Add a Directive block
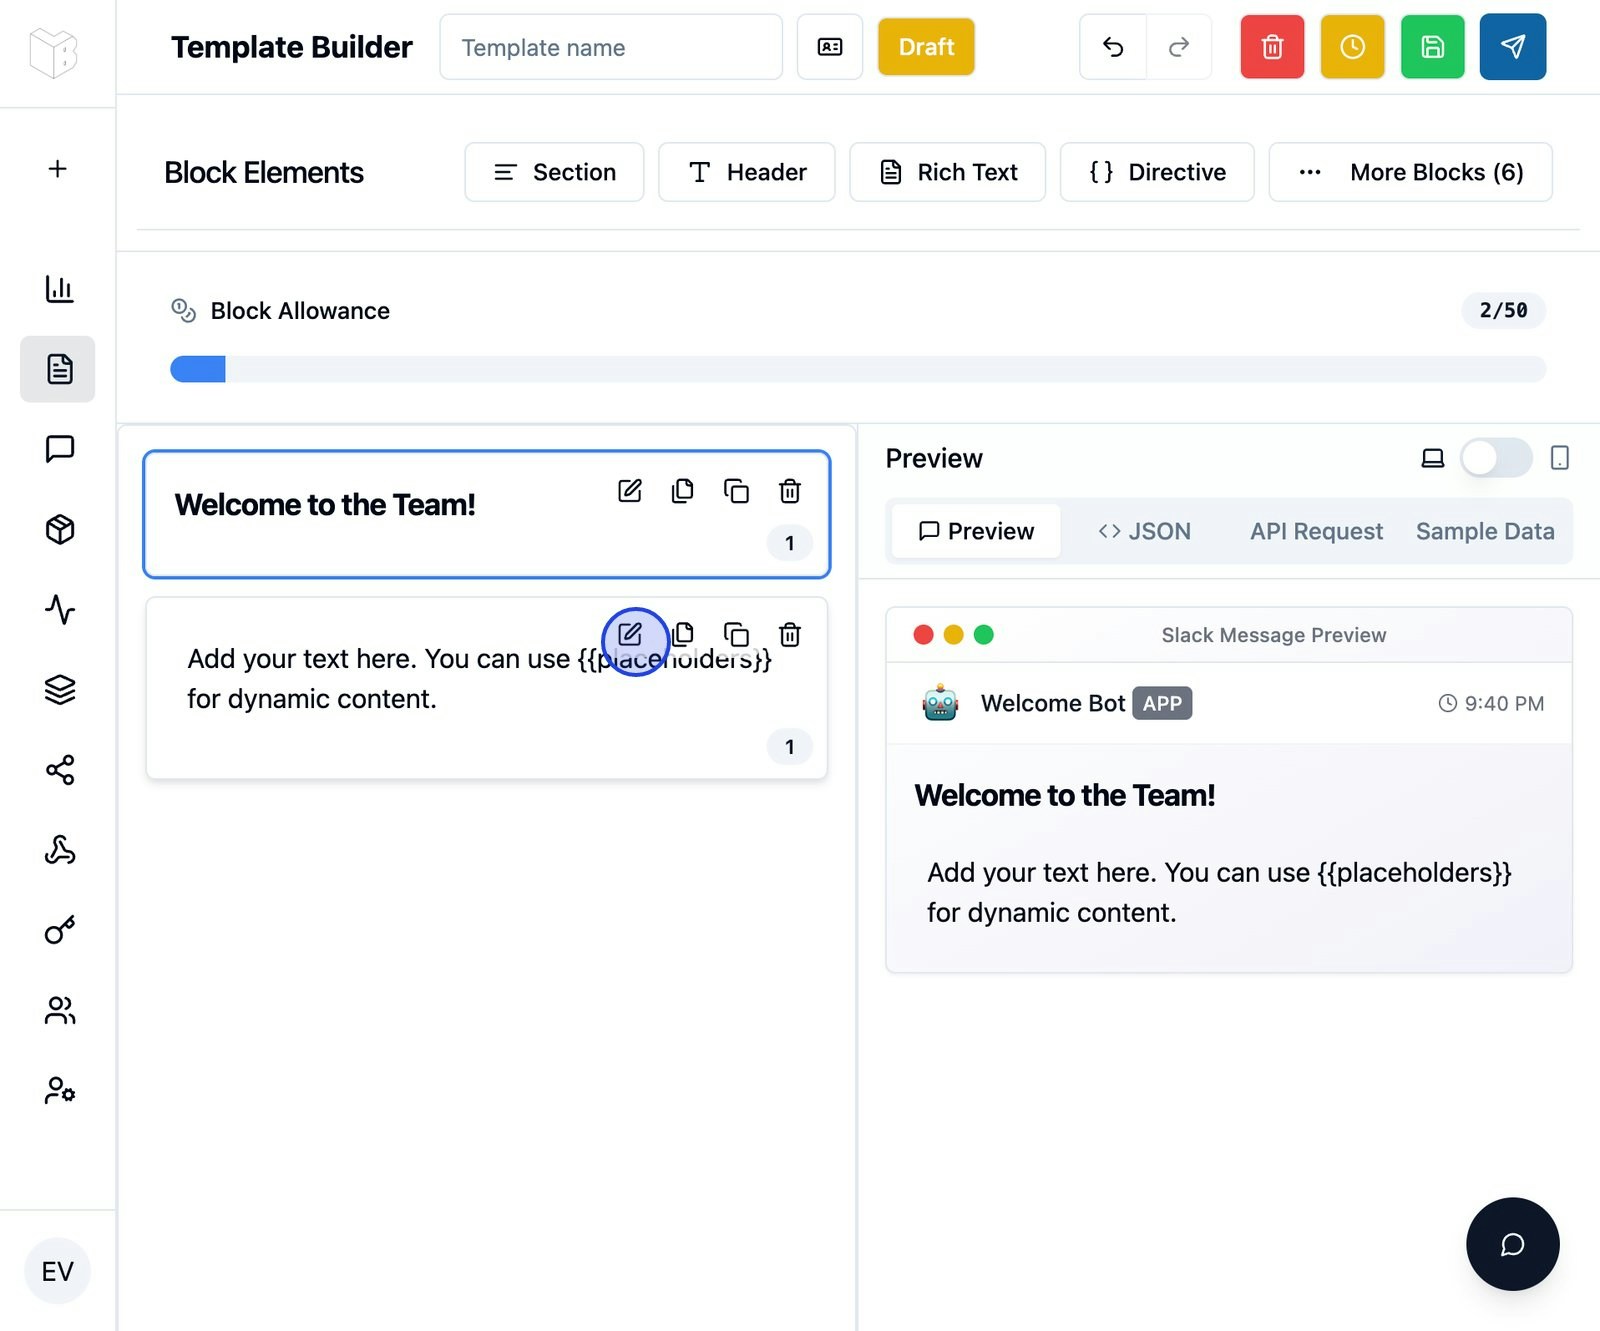This screenshot has width=1600, height=1331. click(x=1157, y=172)
